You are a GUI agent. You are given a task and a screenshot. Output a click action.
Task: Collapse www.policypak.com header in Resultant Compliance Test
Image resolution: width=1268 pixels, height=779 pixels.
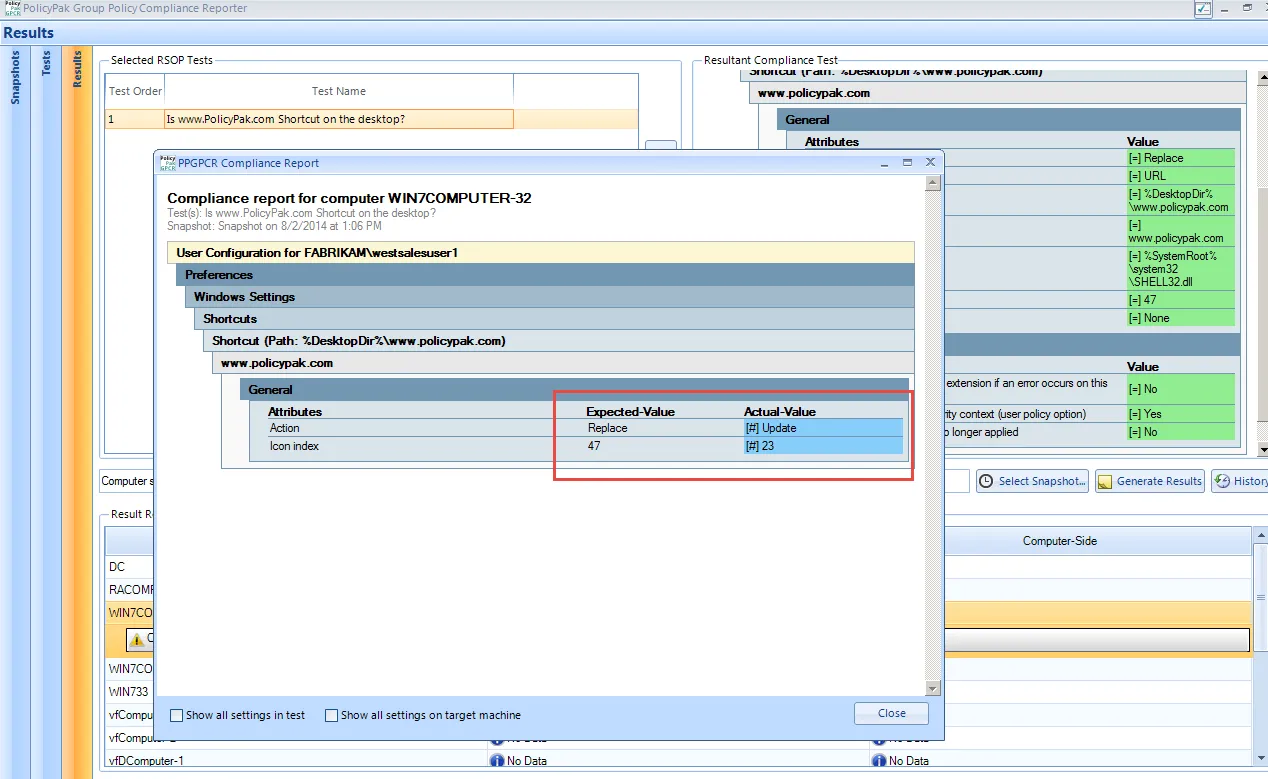pyautogui.click(x=998, y=93)
